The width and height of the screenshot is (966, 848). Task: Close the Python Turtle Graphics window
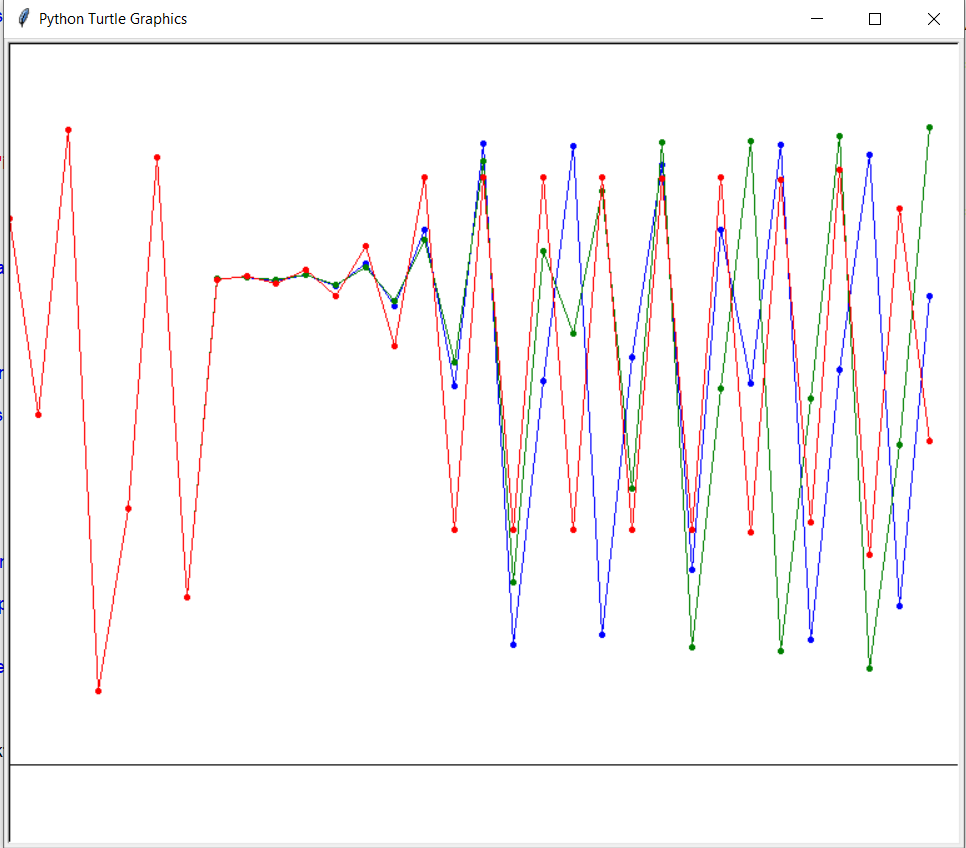click(x=934, y=19)
